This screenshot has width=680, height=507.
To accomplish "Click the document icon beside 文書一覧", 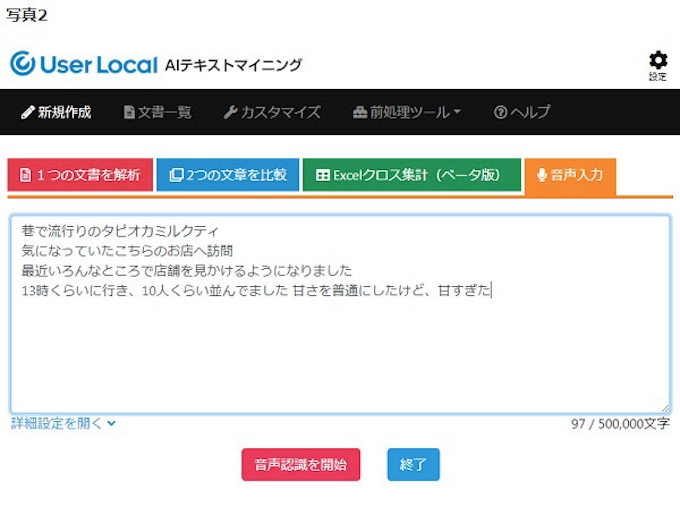I will [129, 112].
